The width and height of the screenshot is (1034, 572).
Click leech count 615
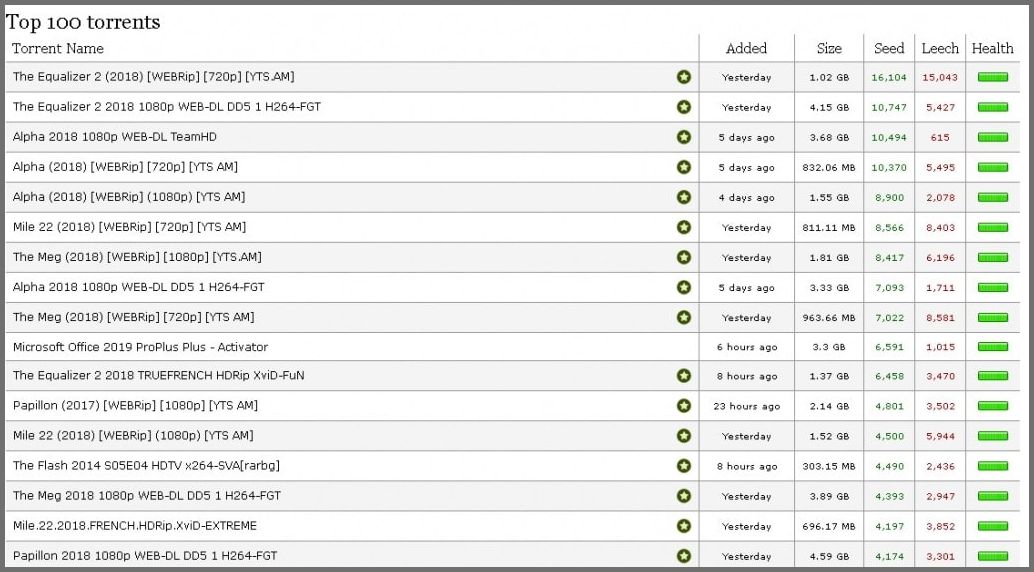coord(940,137)
